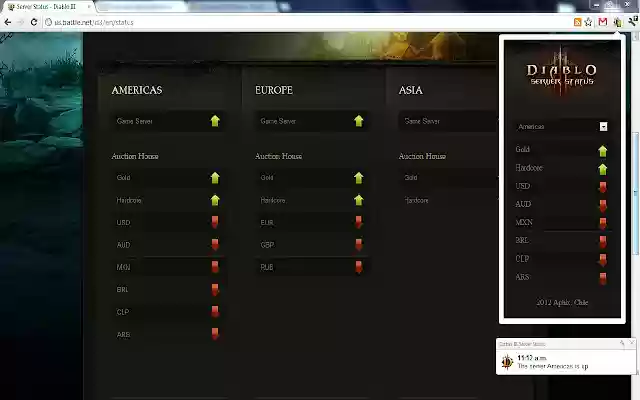640x400 pixels.
Task: Select the Server Status - Diablo III tab
Action: [48, 7]
